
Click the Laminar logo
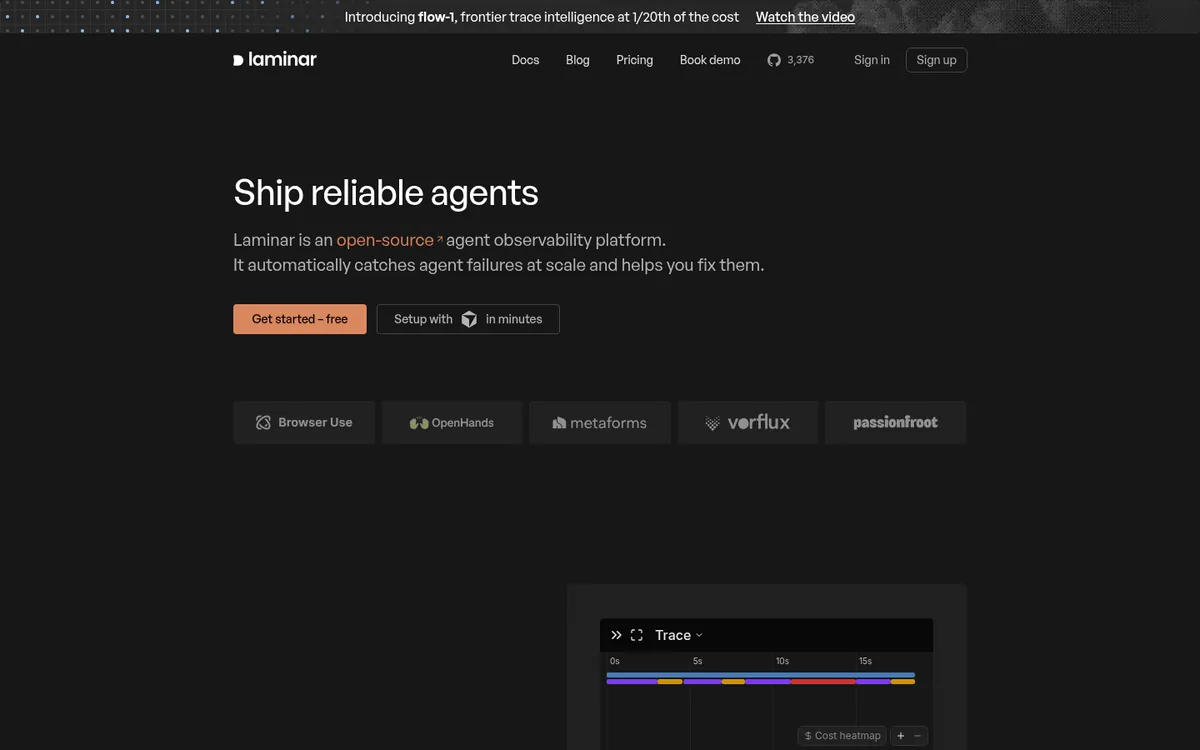[x=275, y=59]
